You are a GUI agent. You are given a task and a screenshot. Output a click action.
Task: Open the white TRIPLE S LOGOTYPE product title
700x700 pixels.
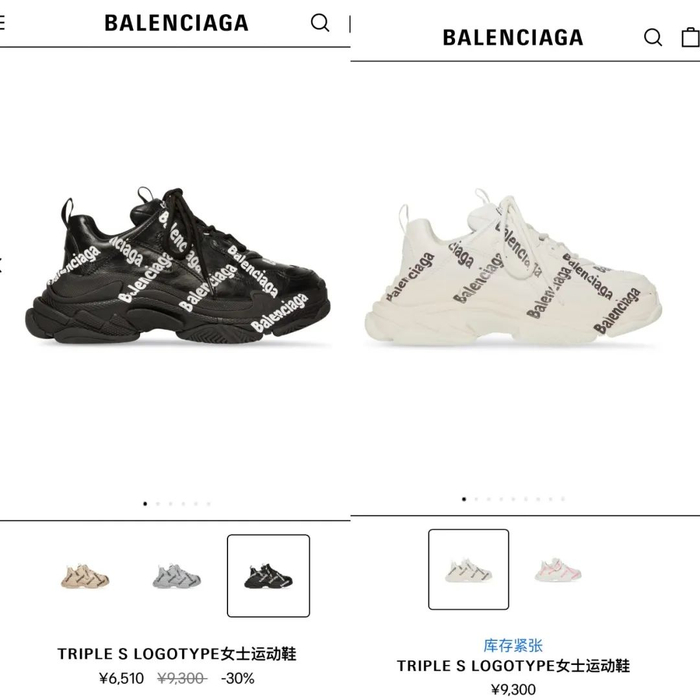pyautogui.click(x=513, y=666)
